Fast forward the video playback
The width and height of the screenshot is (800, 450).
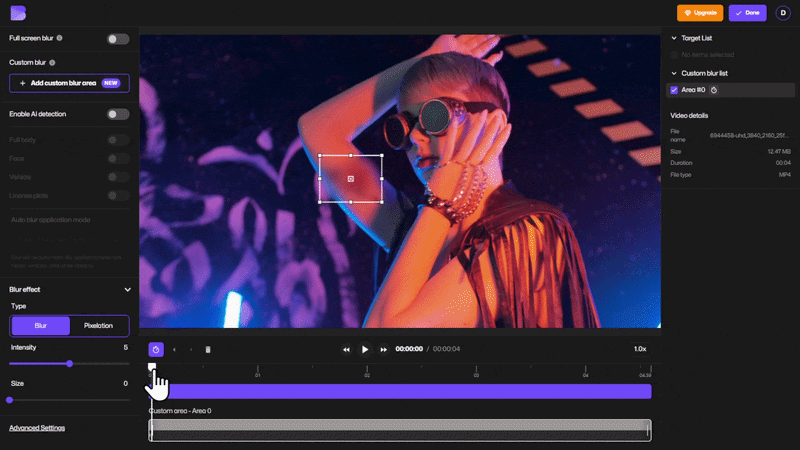click(384, 349)
